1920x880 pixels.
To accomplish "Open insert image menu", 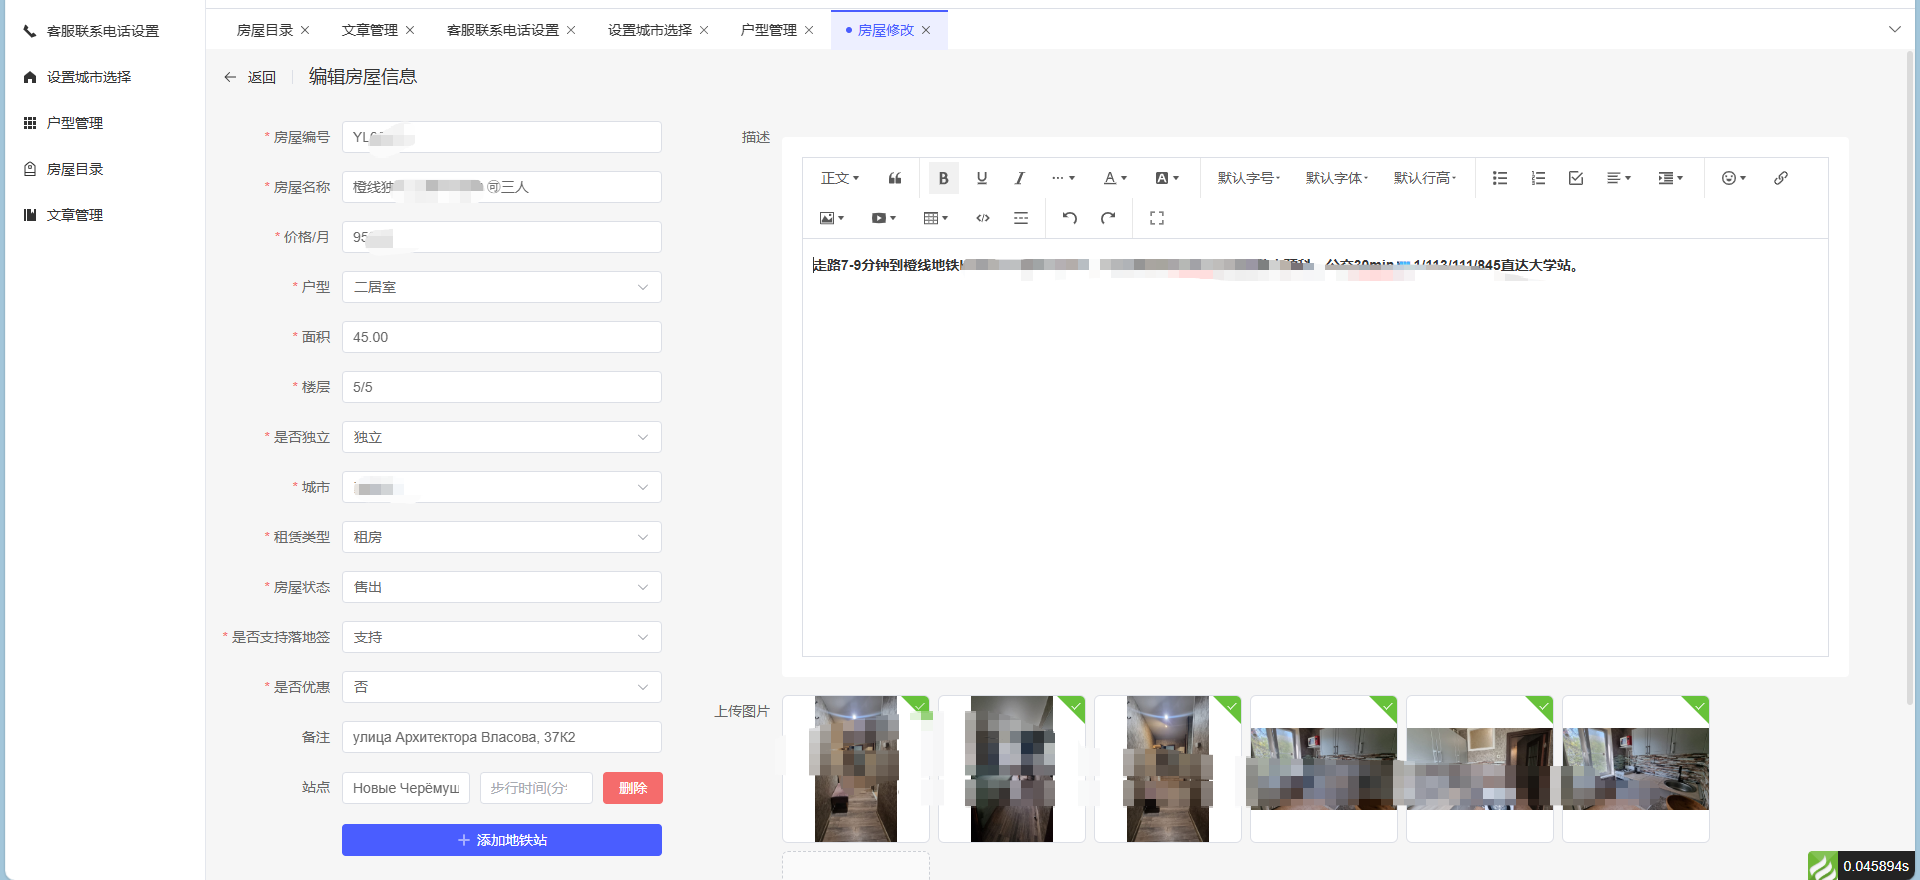I will click(832, 218).
